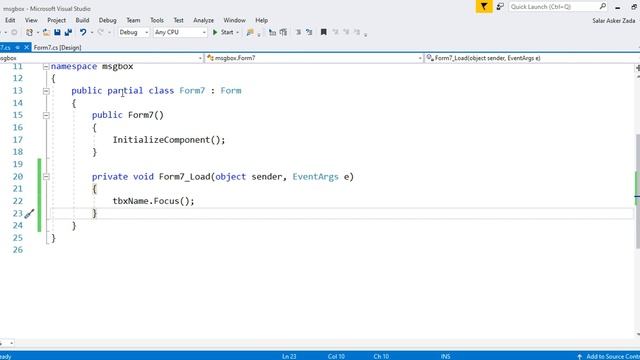
Task: Toggle the pin on the active Form7.cs tab
Action: 18,47
